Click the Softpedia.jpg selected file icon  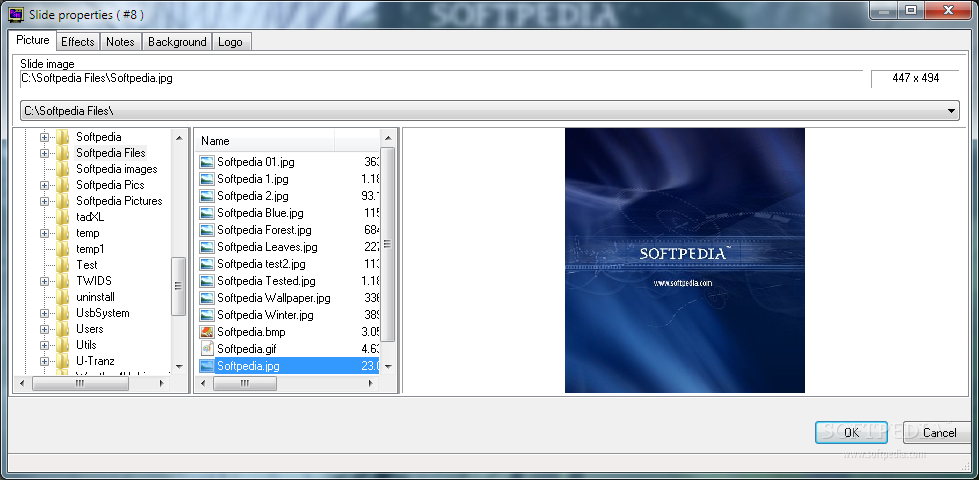tap(207, 366)
